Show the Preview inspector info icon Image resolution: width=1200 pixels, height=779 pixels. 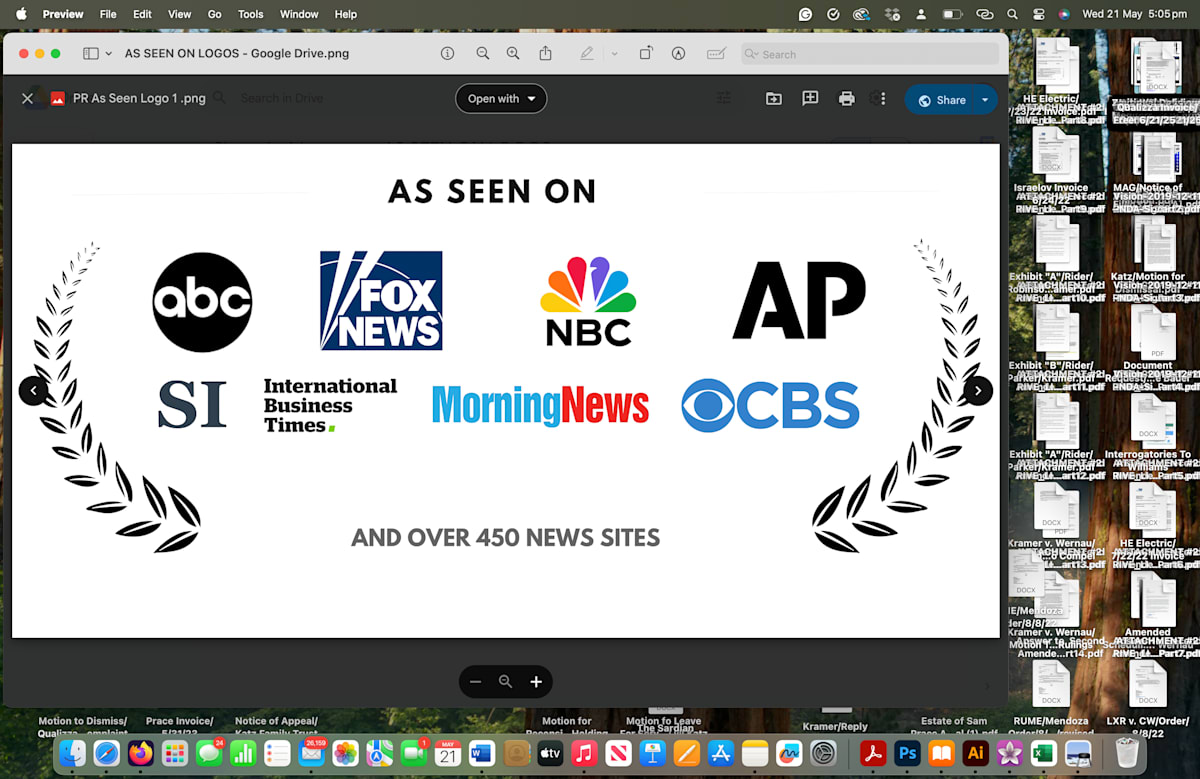coord(447,53)
